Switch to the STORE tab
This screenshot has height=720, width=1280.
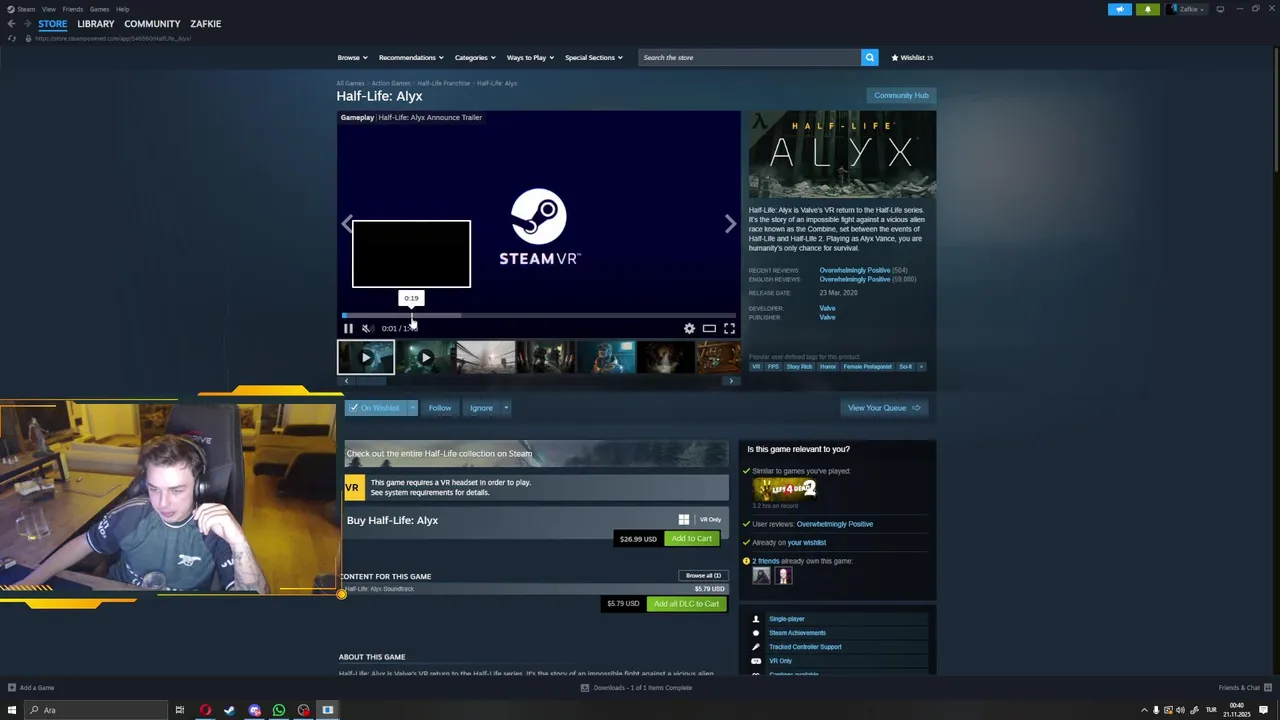pos(53,23)
